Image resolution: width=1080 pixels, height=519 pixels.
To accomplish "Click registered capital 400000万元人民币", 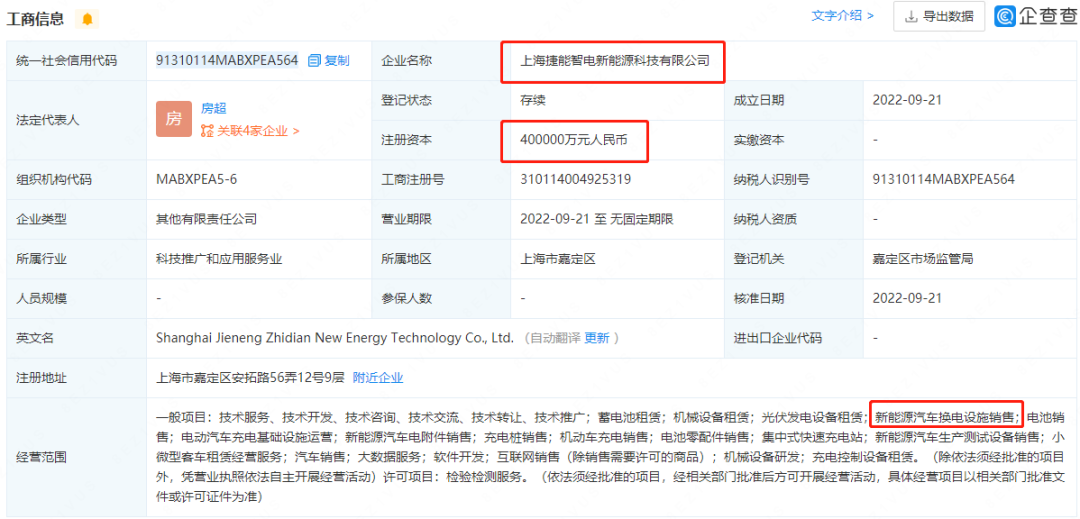I will 574,140.
